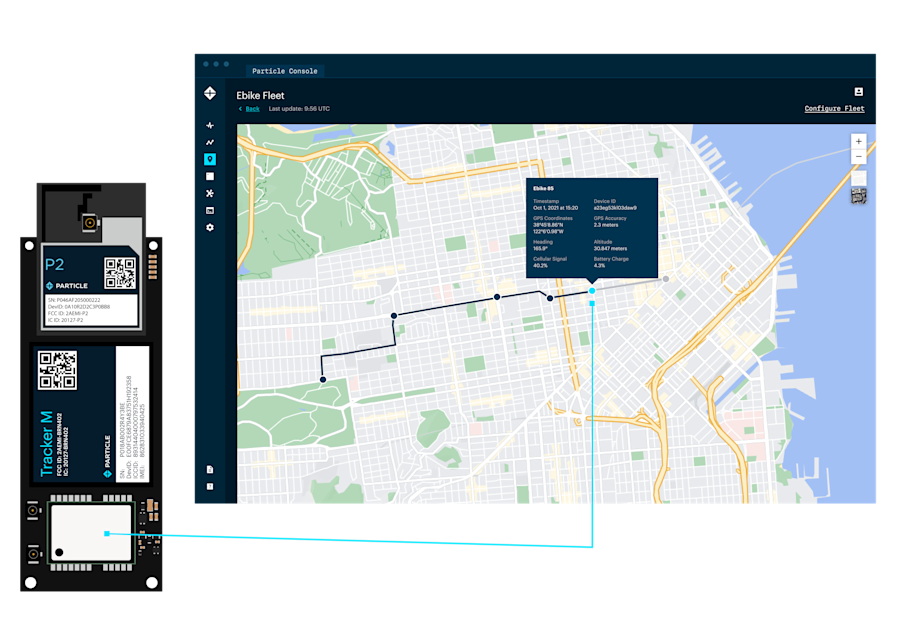This screenshot has height=625, width=900.
Task: Click the Ebike Fleet page title
Action: (x=260, y=95)
